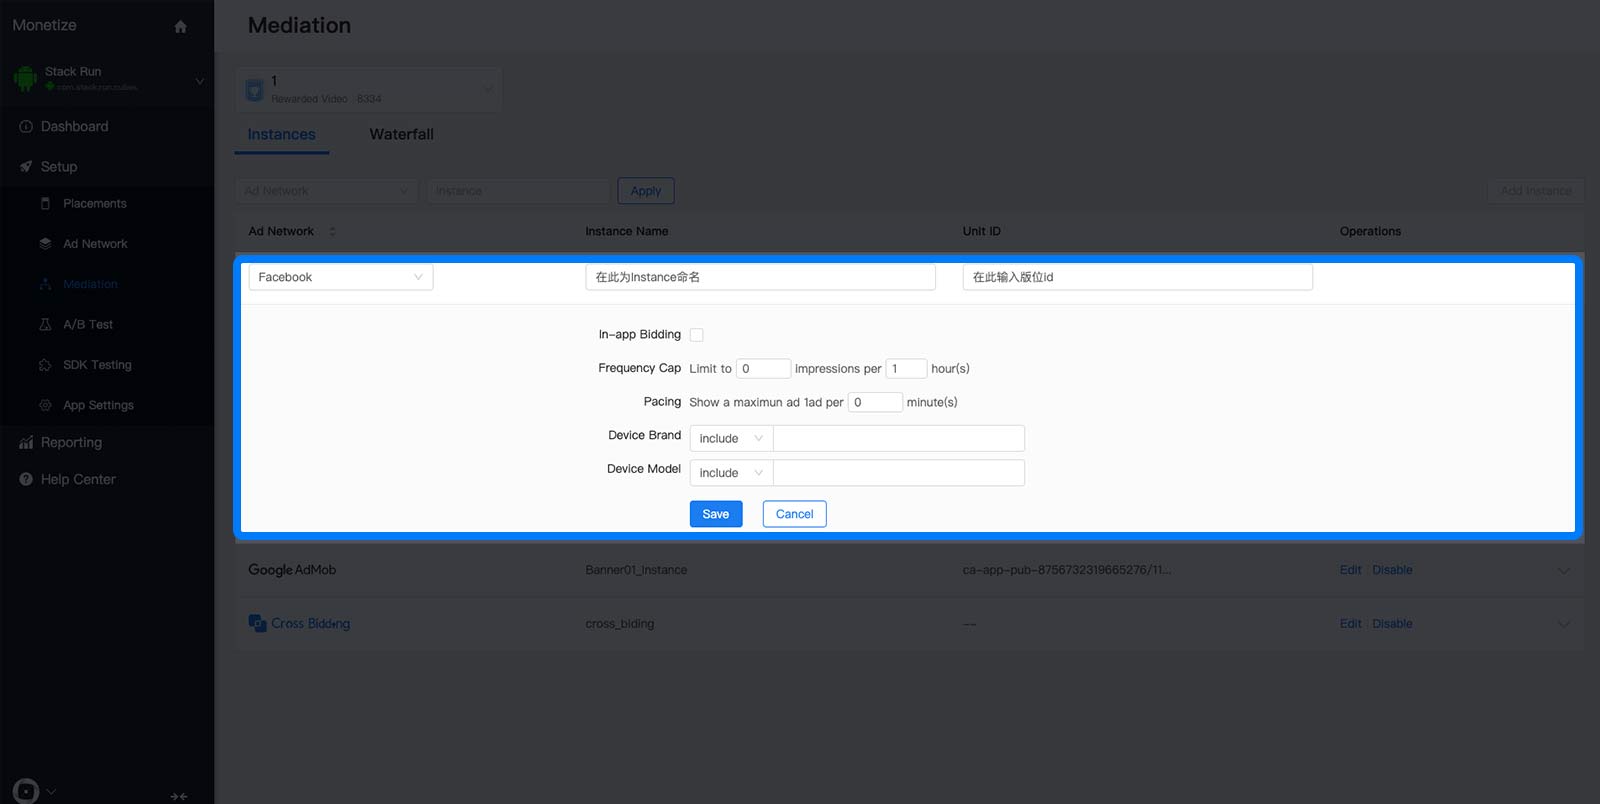Click the Apply filter button
This screenshot has width=1600, height=804.
[x=646, y=191]
